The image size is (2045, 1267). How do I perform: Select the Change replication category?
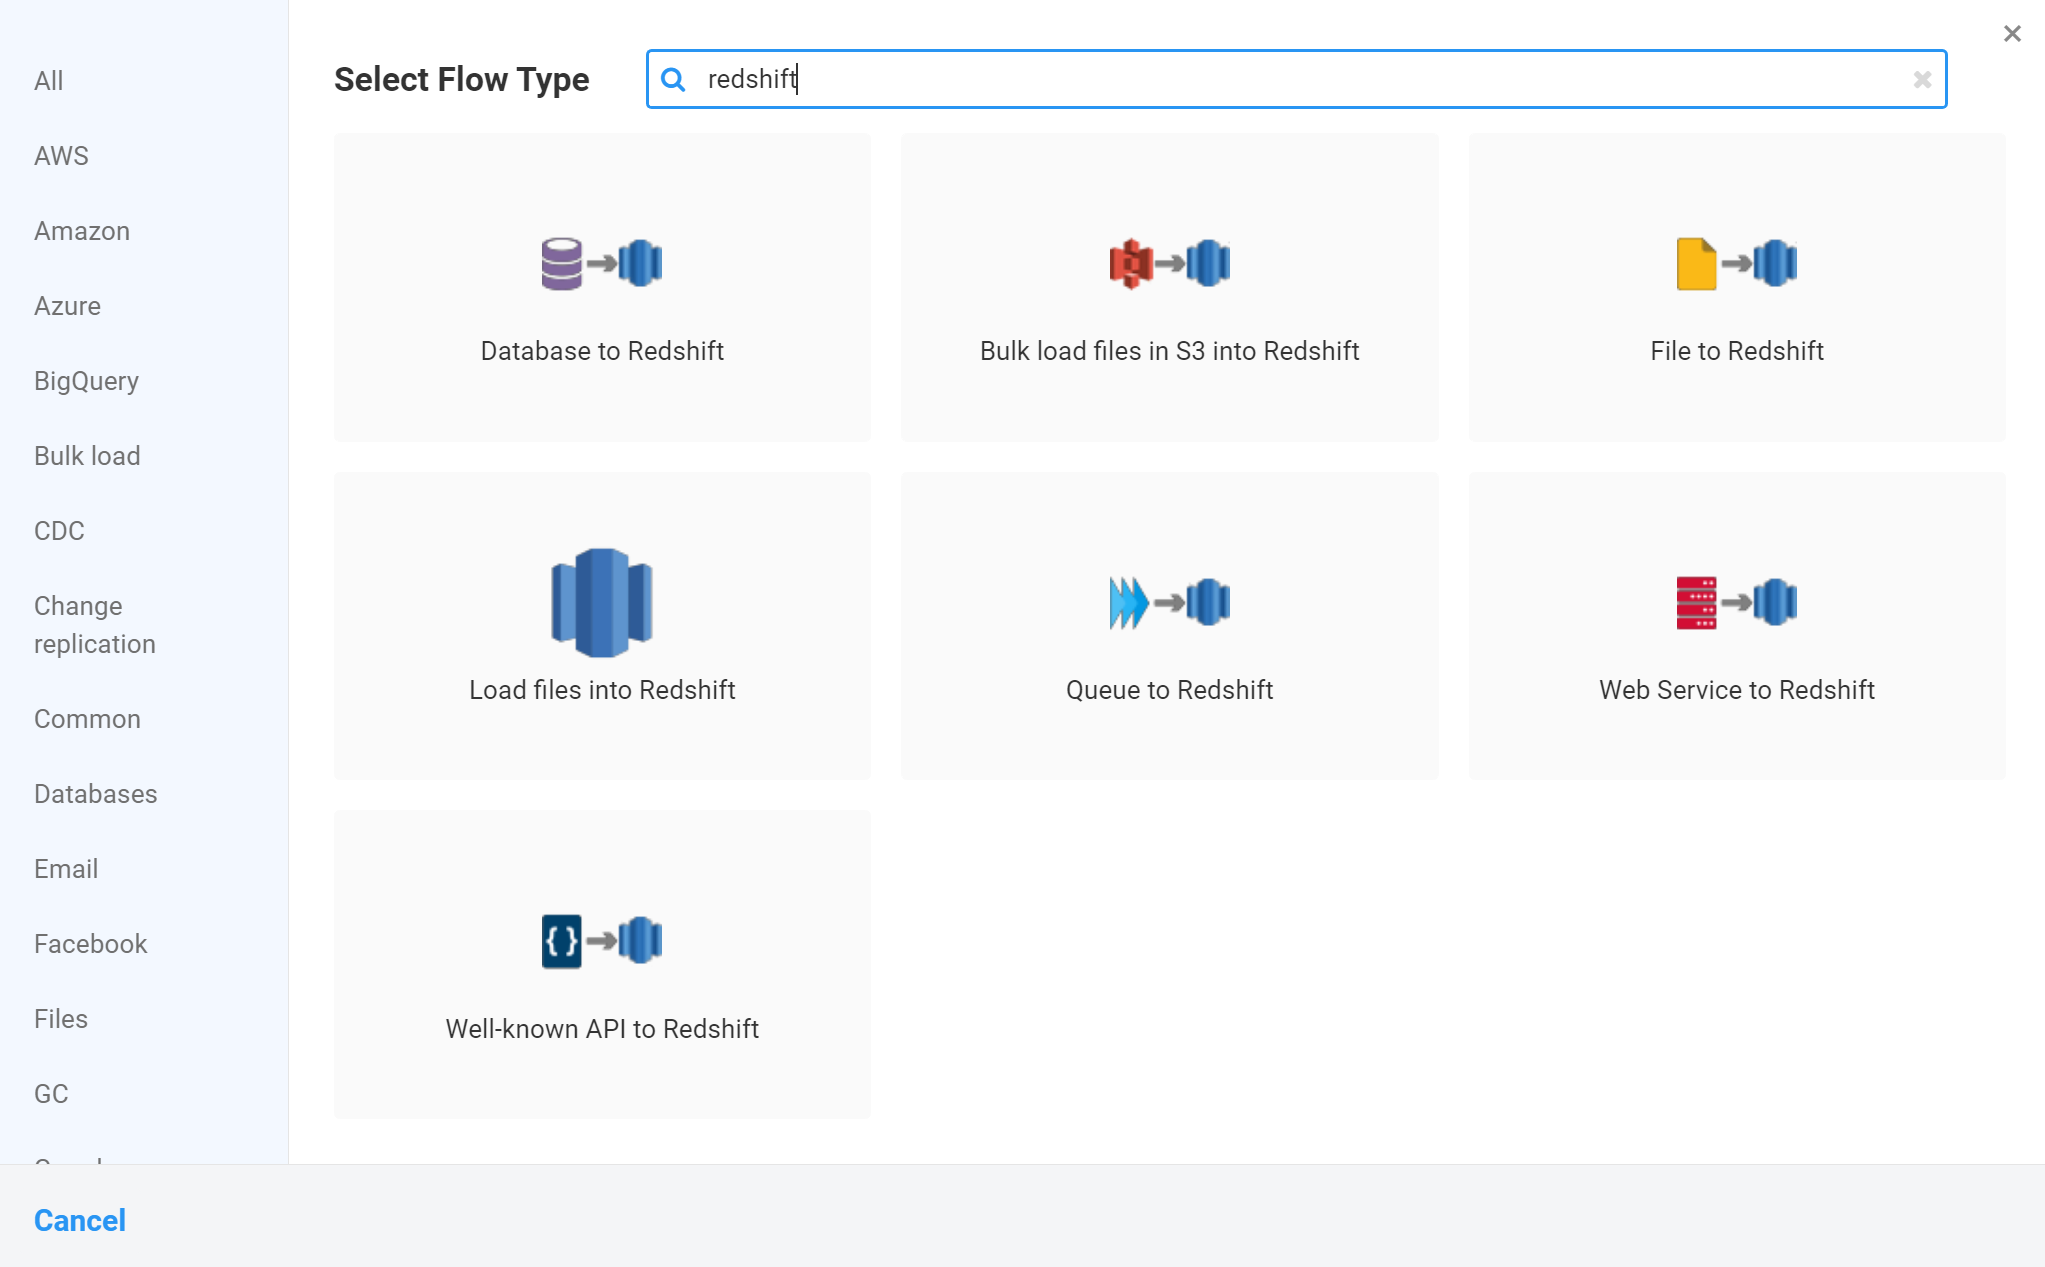(x=94, y=624)
